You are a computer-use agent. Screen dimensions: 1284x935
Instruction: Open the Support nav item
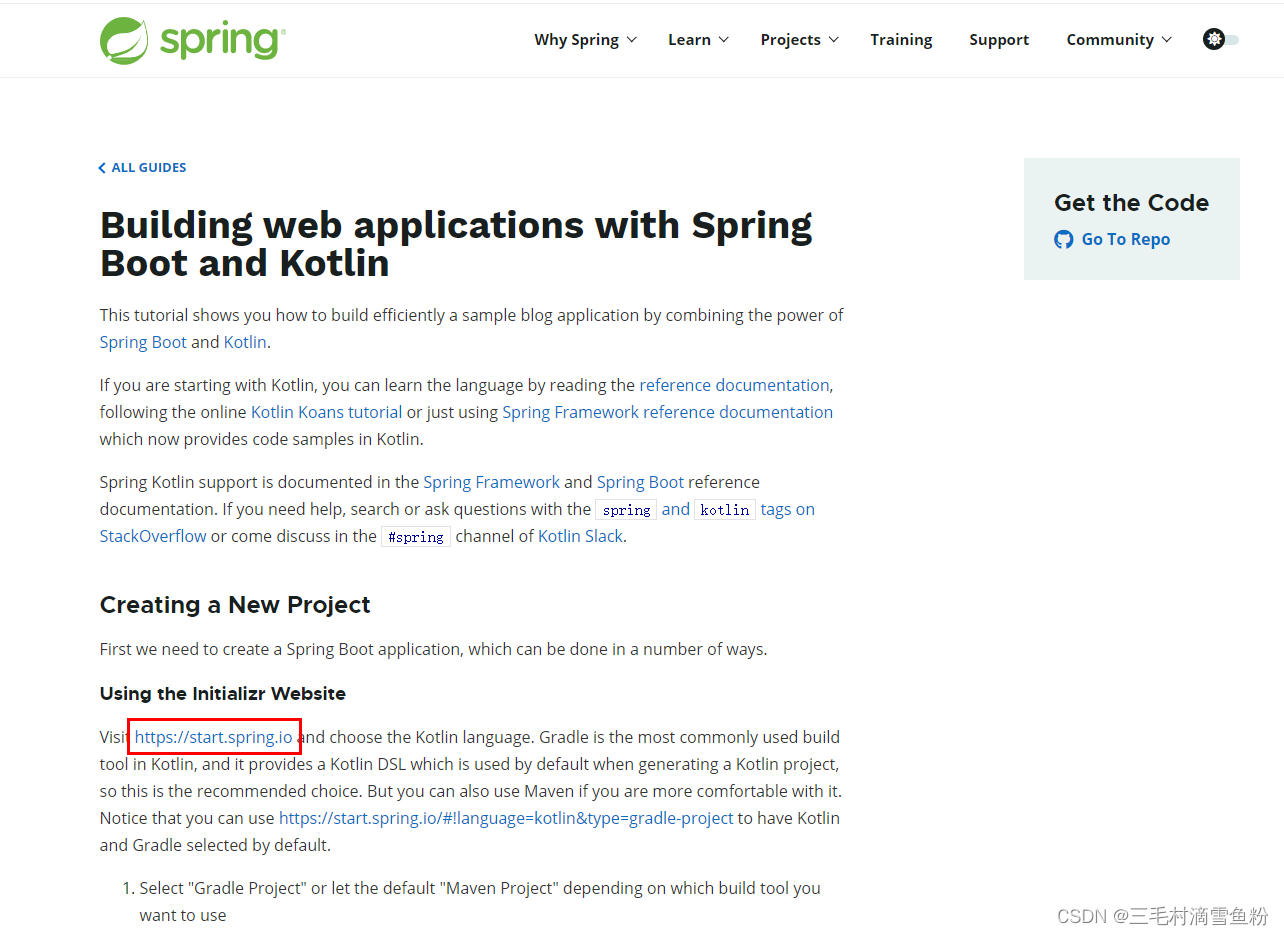[x=999, y=40]
